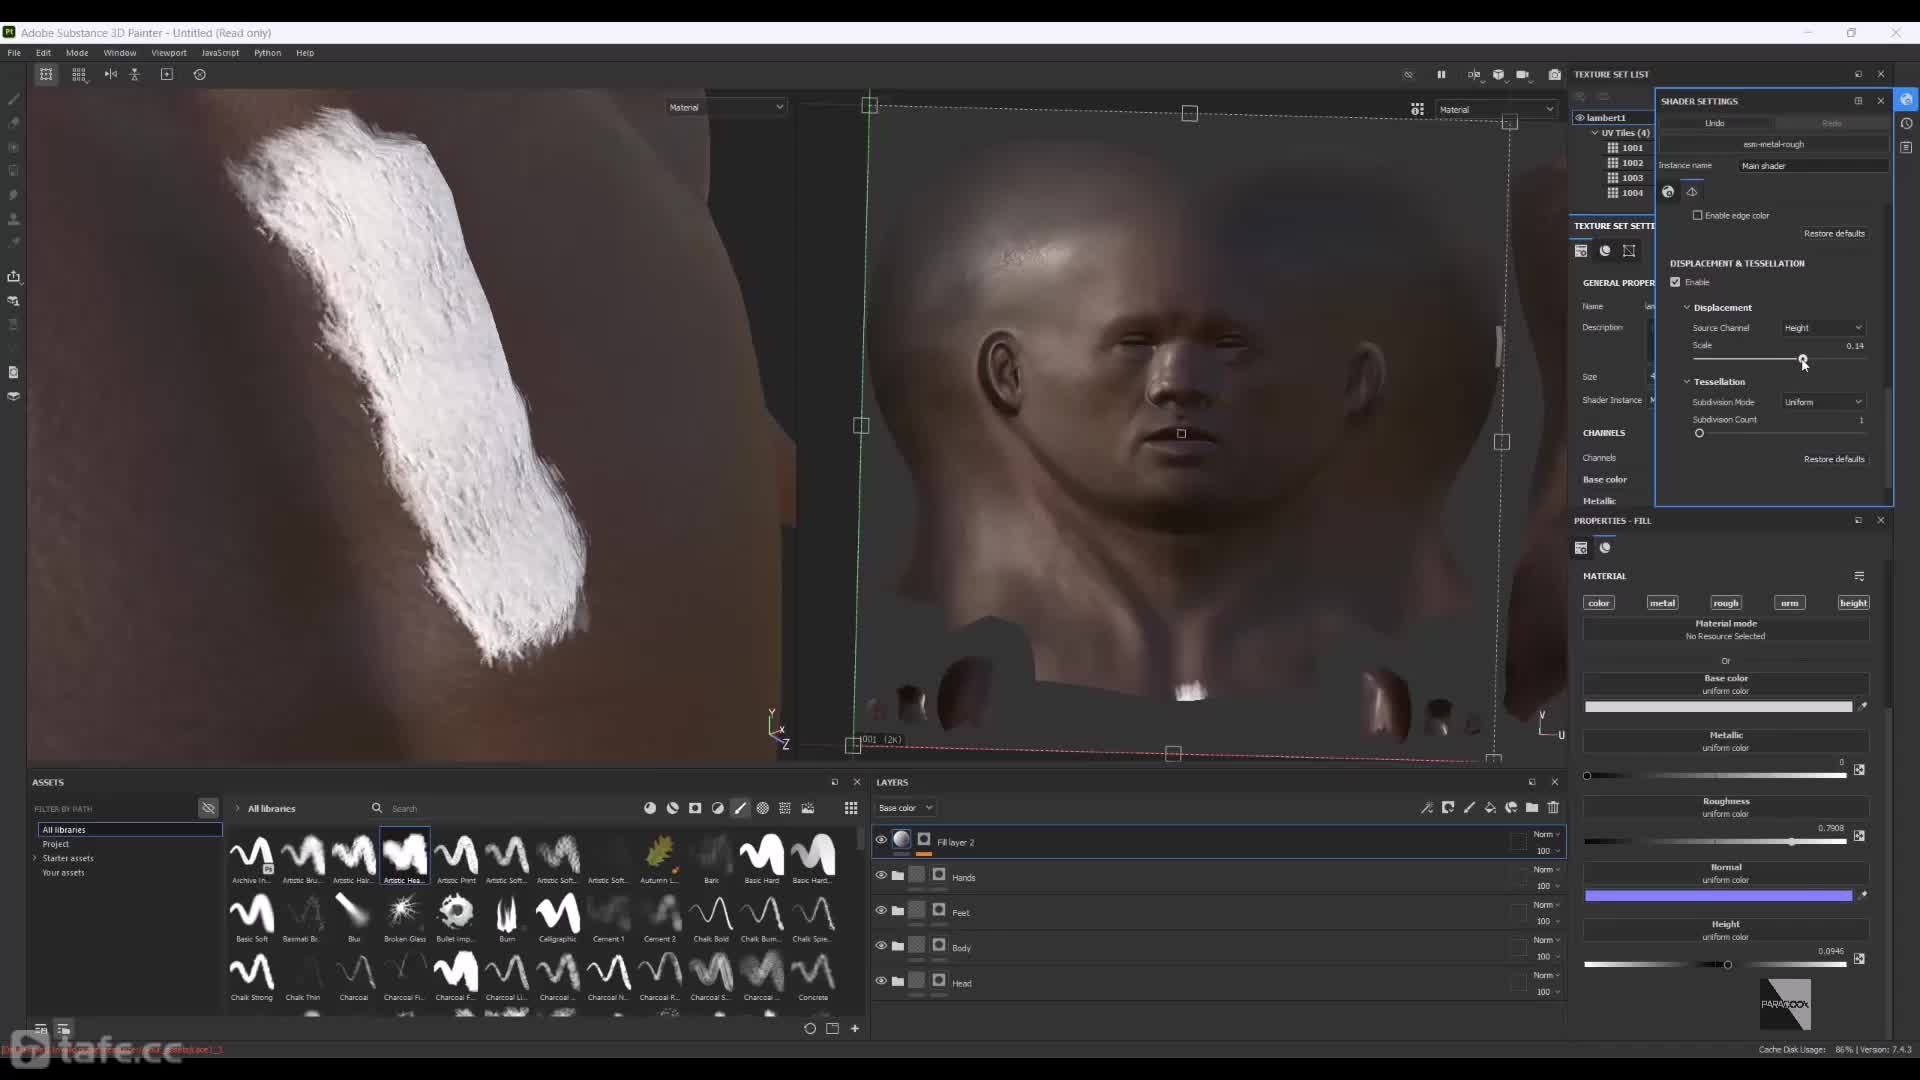Add a folder in Layers panel
The height and width of the screenshot is (1080, 1920).
[1532, 808]
